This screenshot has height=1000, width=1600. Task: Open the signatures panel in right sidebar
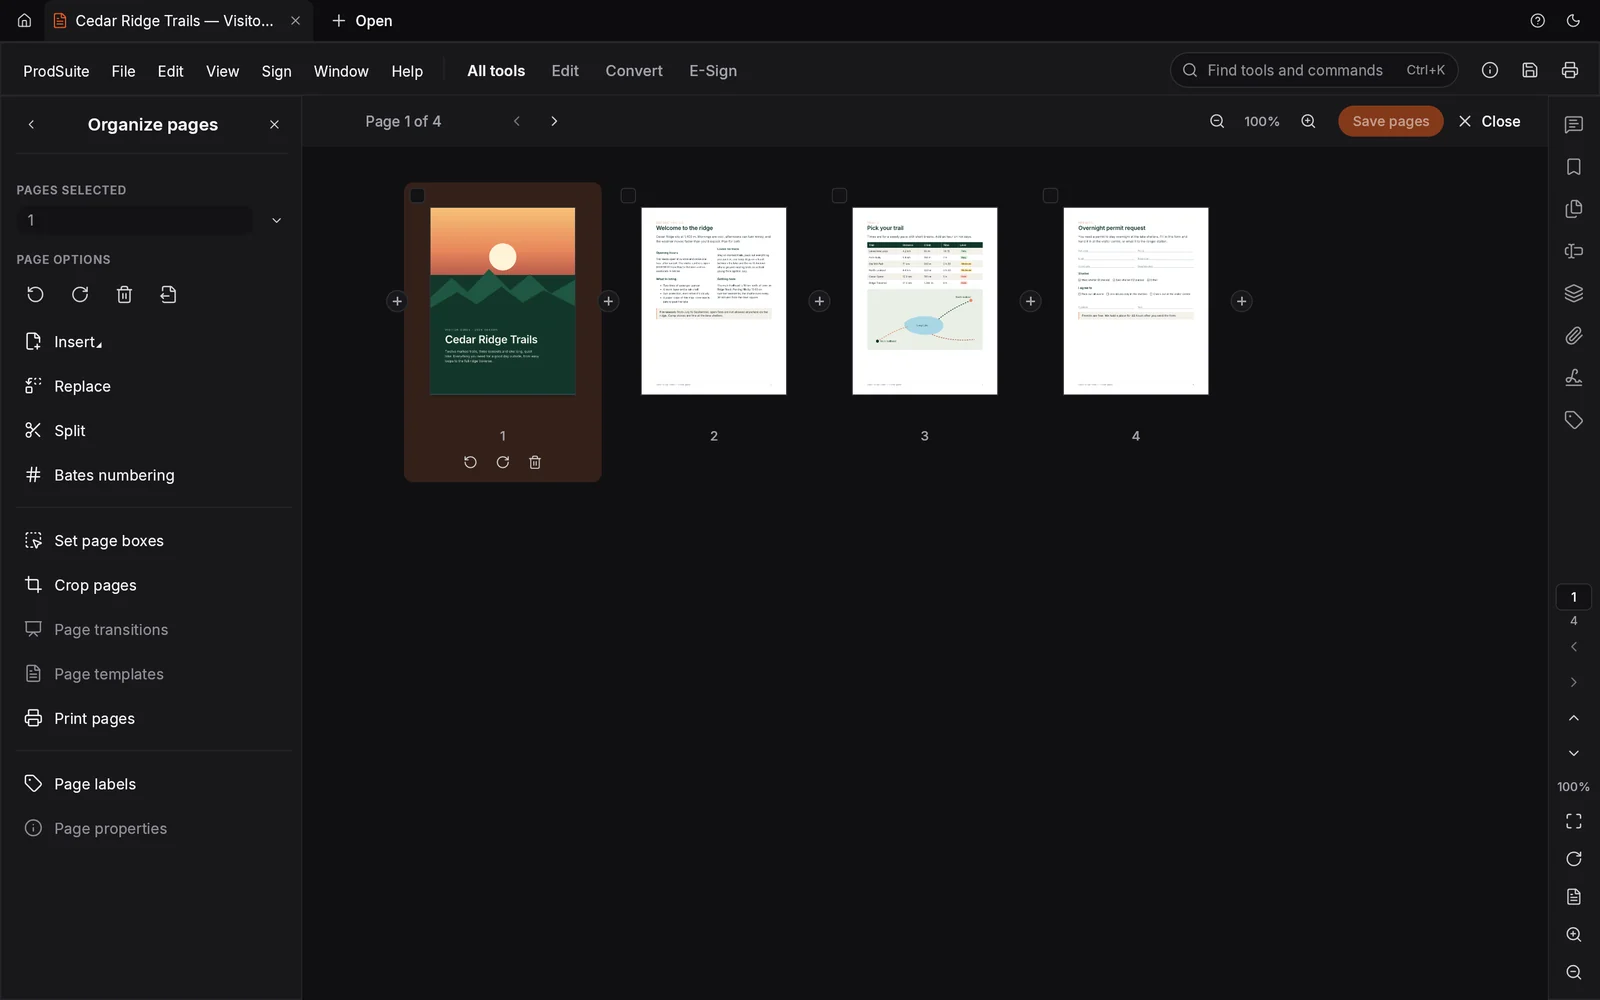(x=1574, y=377)
